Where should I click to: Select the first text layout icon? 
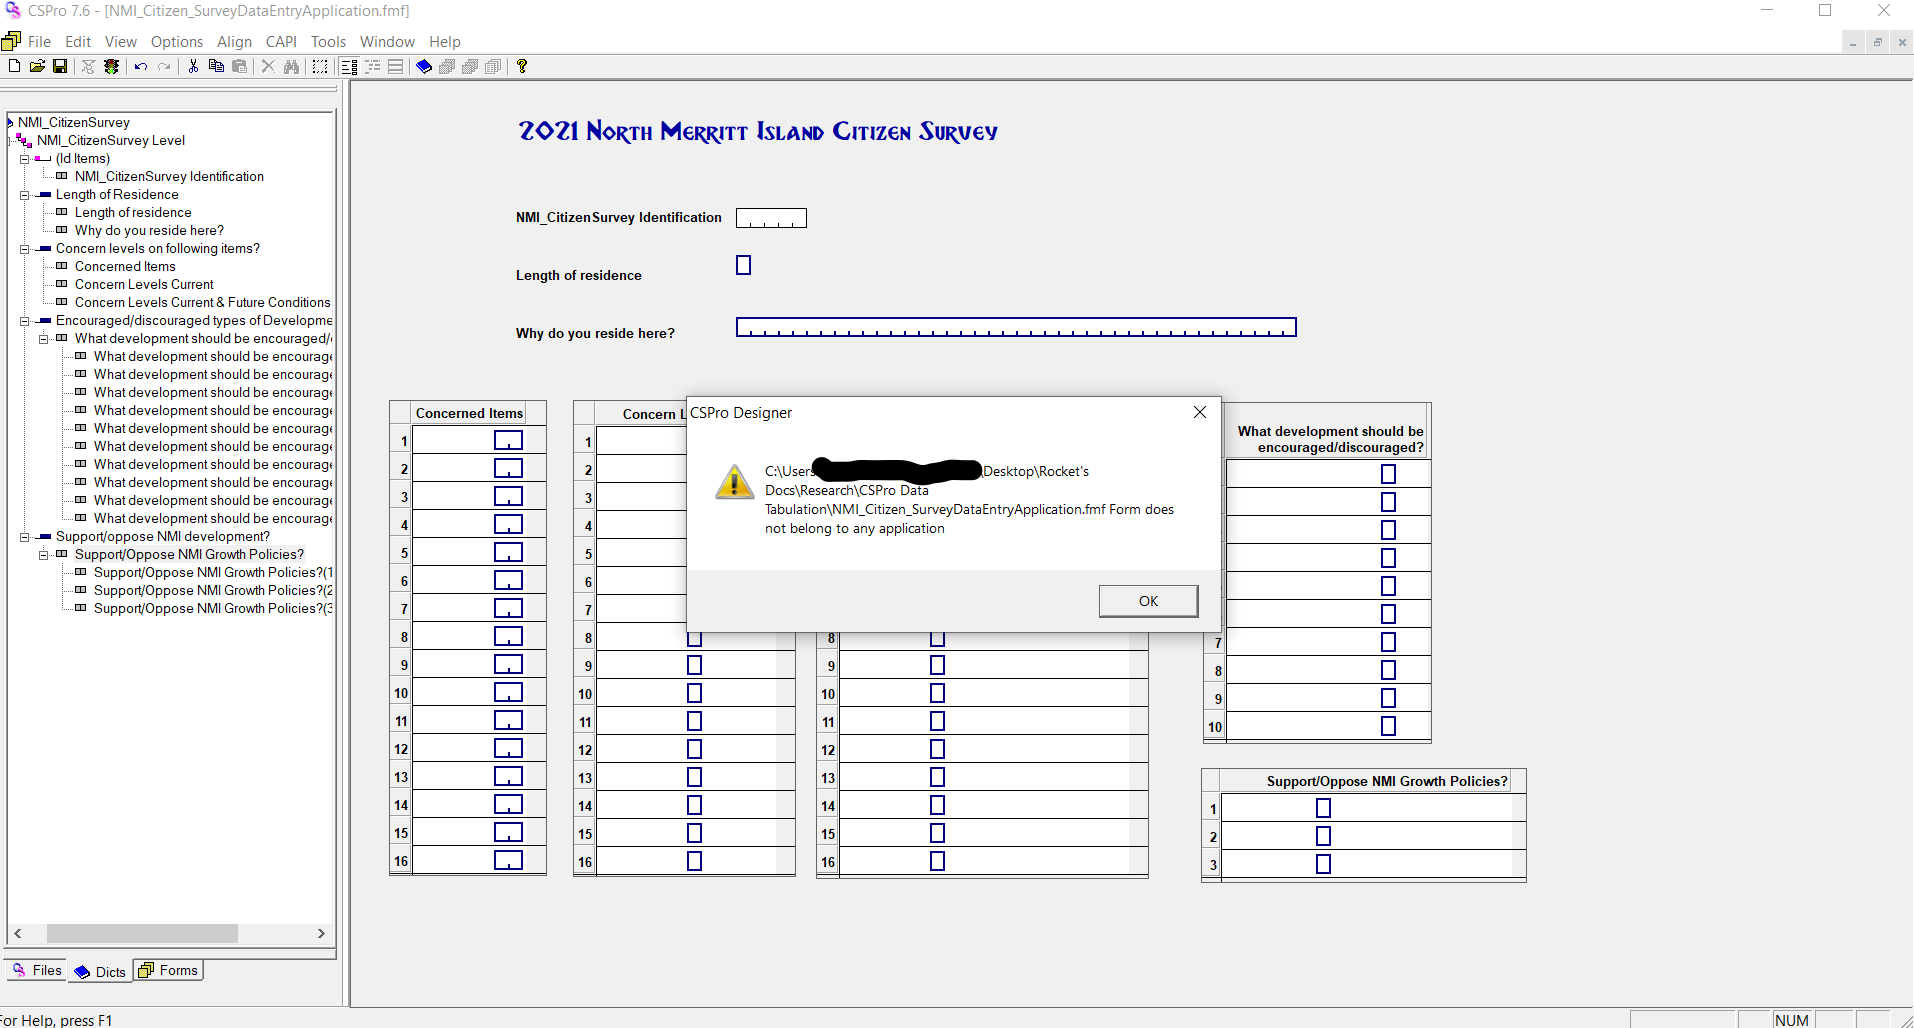point(349,66)
